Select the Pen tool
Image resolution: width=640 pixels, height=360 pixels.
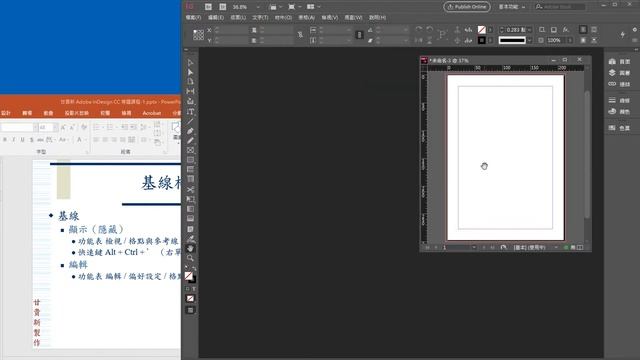(x=190, y=131)
